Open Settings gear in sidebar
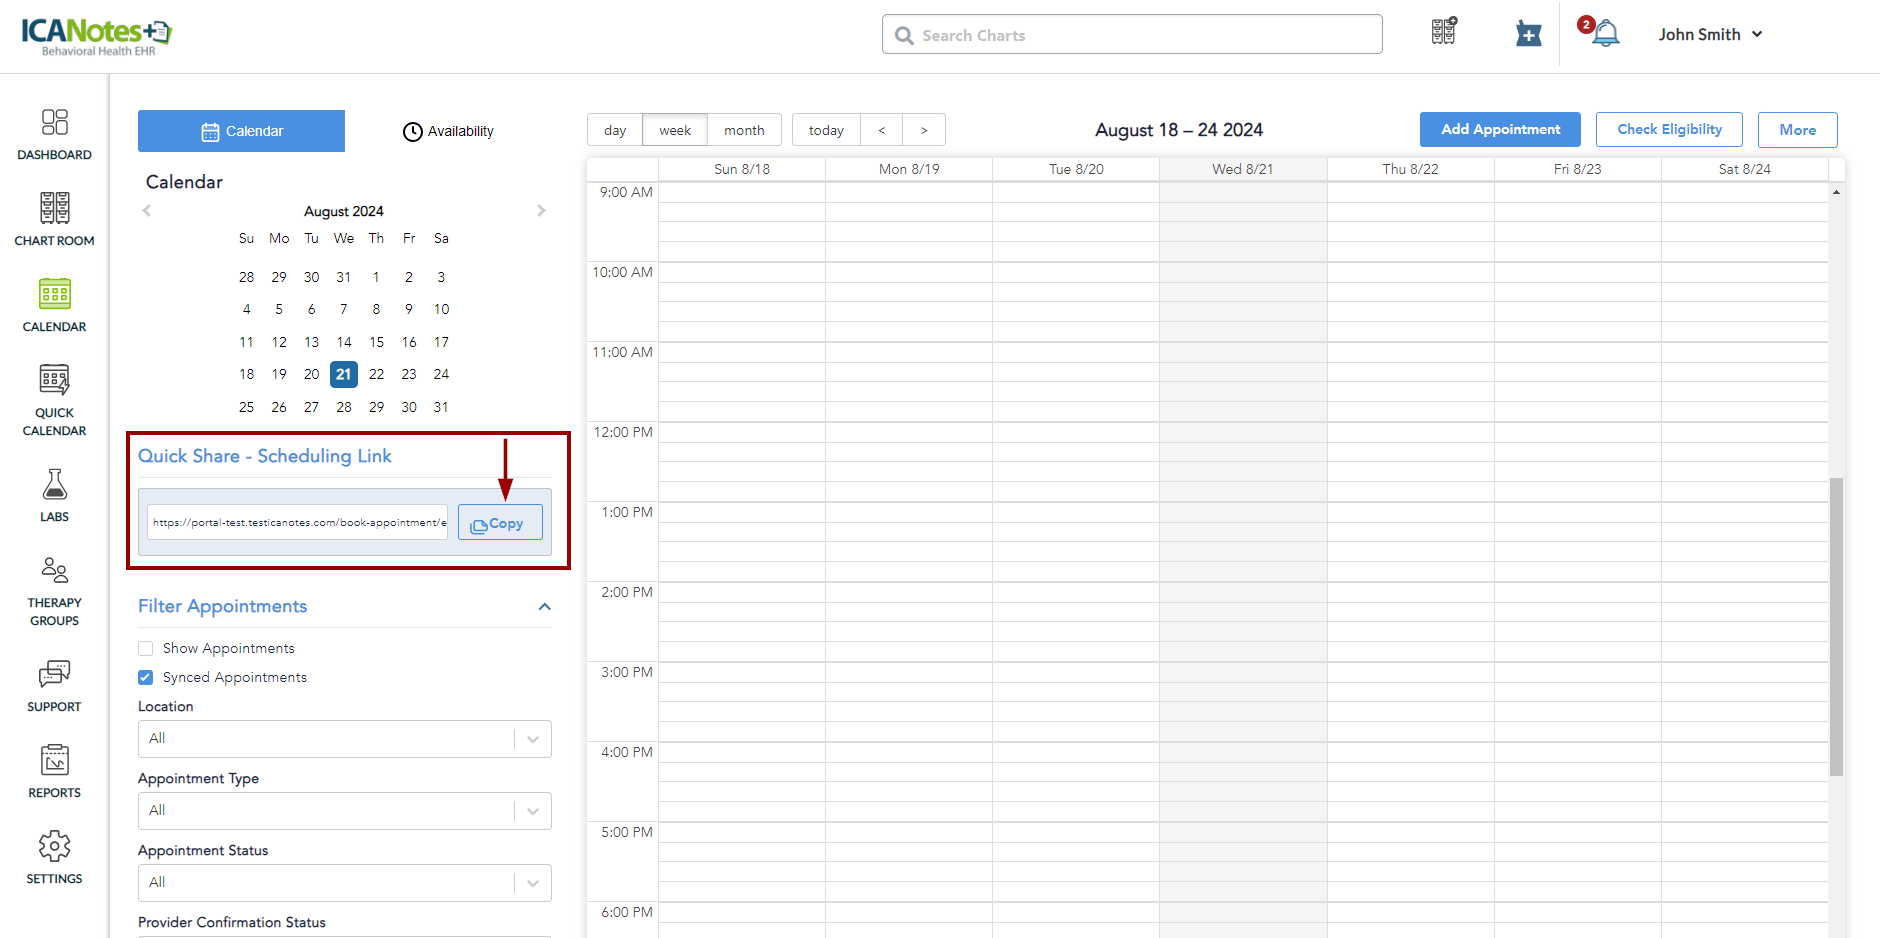The width and height of the screenshot is (1880, 938). click(54, 857)
